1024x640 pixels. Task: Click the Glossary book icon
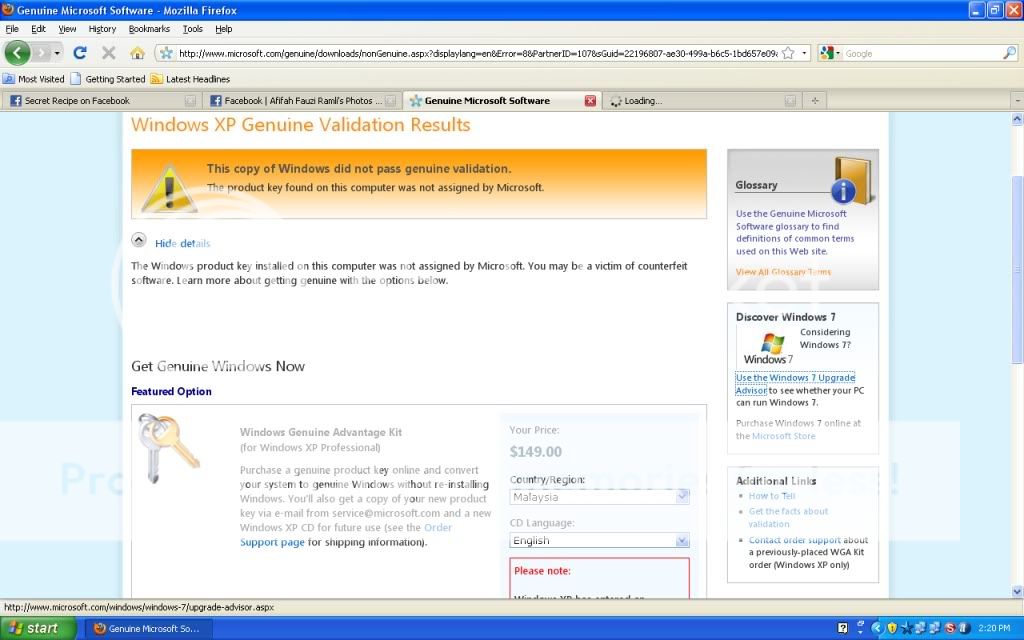click(x=854, y=180)
